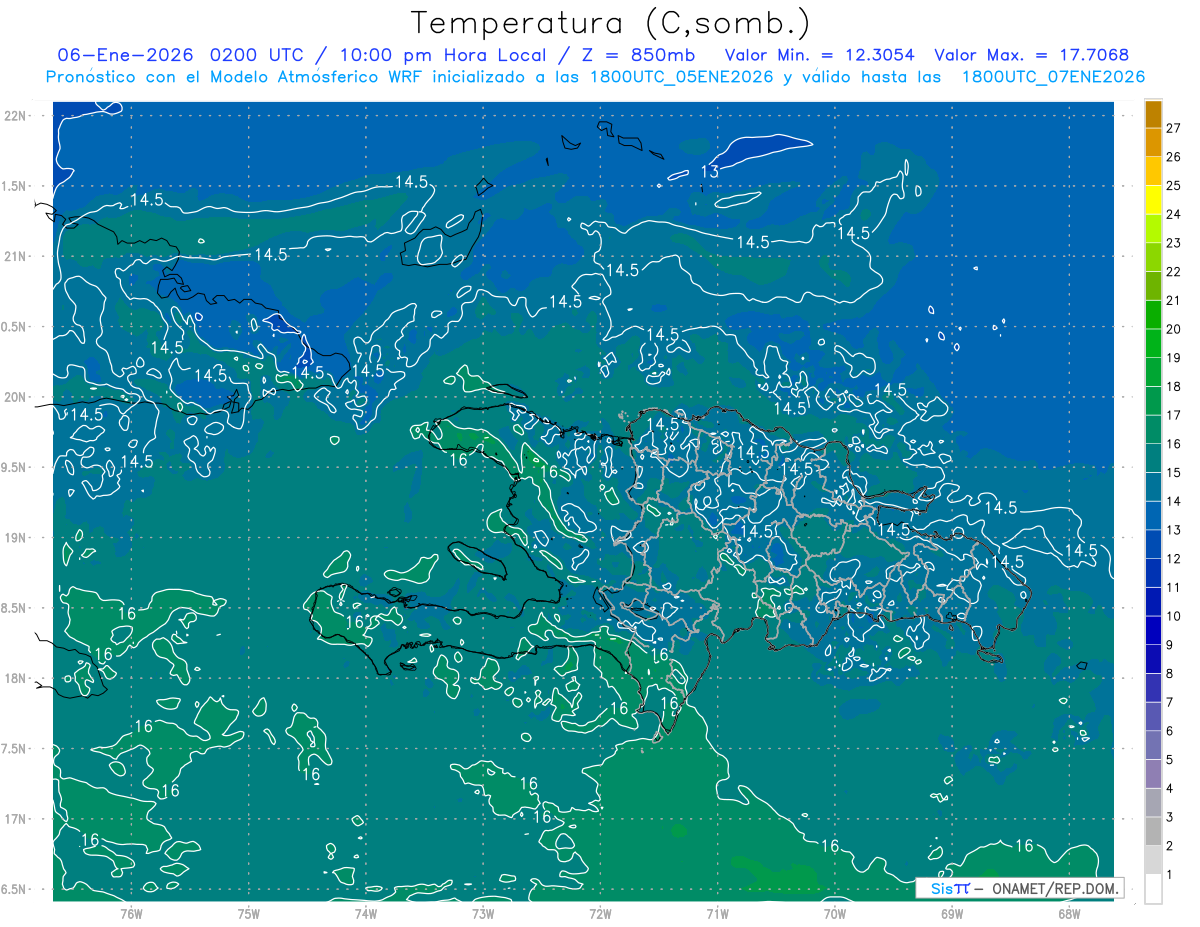Click the '19N' latitude axis label
The height and width of the screenshot is (927, 1200).
[14, 538]
